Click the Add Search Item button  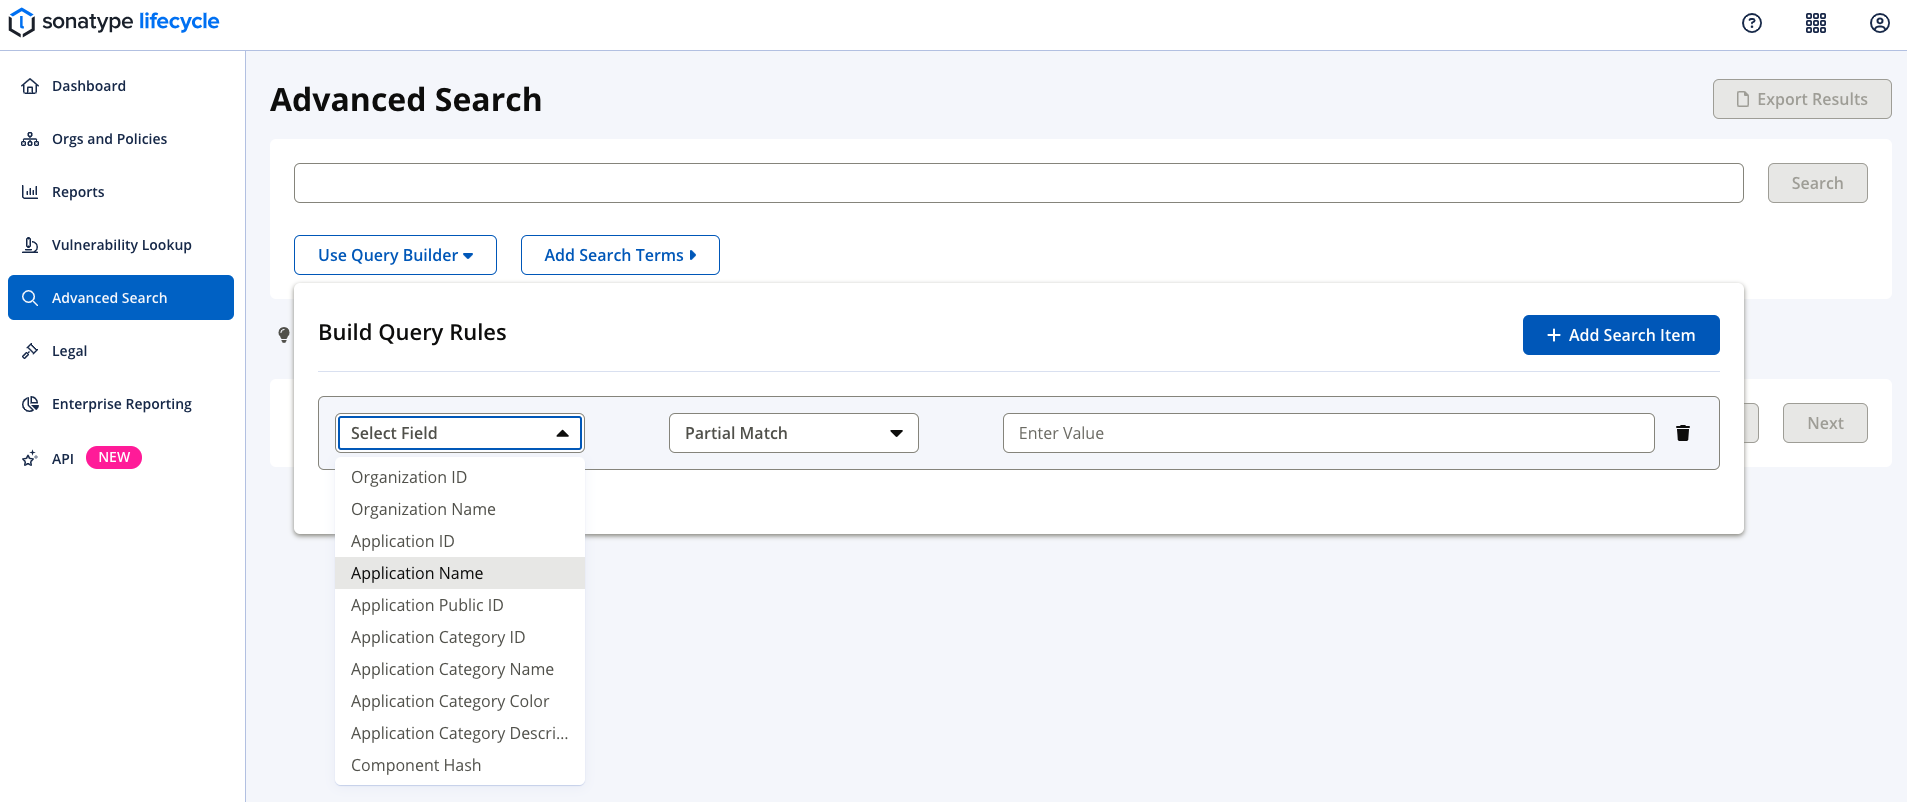tap(1620, 335)
